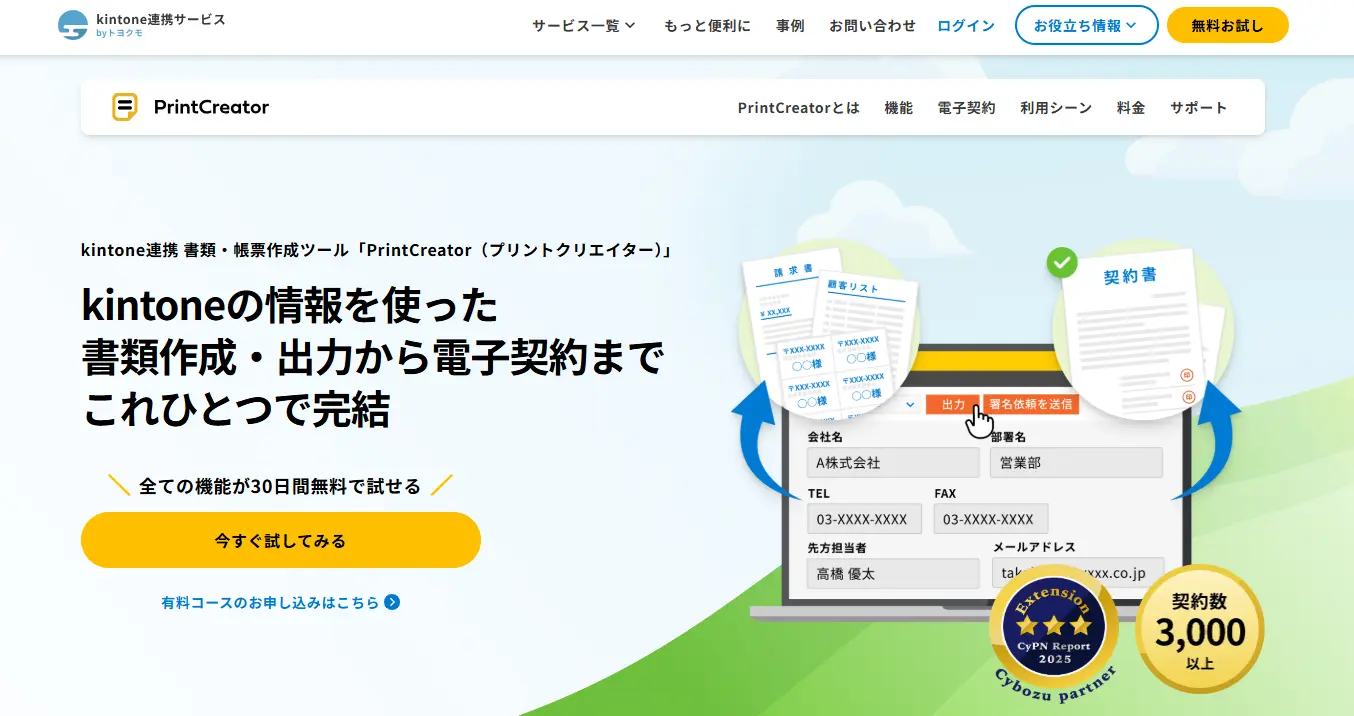The width and height of the screenshot is (1354, 716).
Task: Click the 契約数 3,000 gold badge
Action: coord(1200,628)
